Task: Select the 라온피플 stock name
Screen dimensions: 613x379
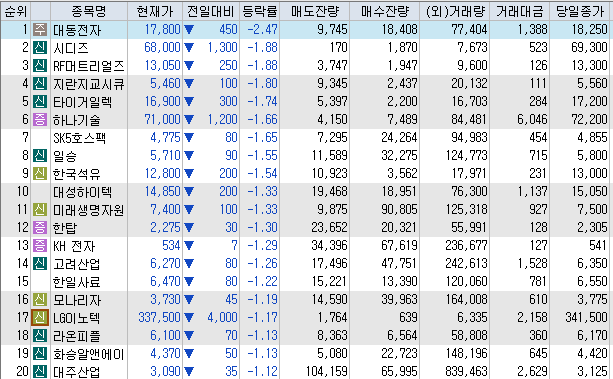Action: pos(77,336)
